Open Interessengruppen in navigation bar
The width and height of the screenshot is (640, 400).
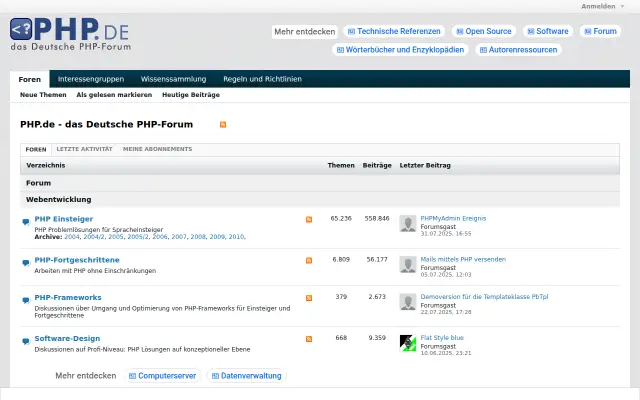tap(91, 79)
